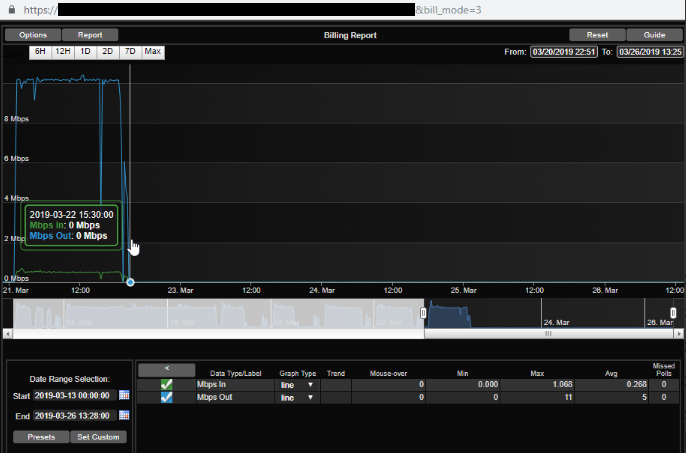Open the Report button
Viewport: 686px width, 453px height.
tap(90, 35)
